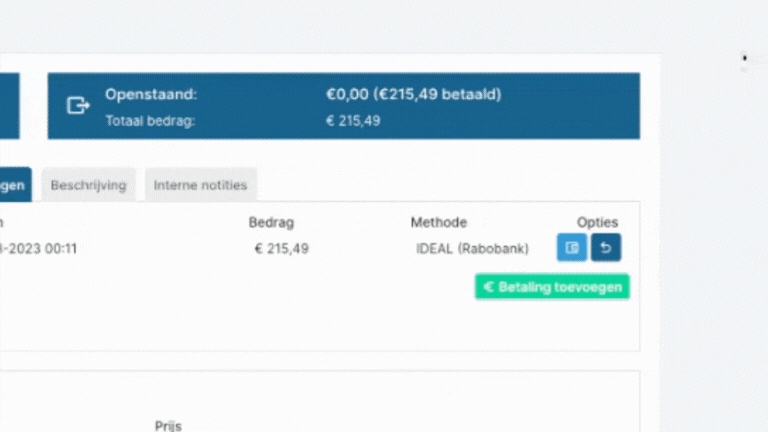
Task: Click the €0,00 (€215,49 betaald) text
Action: (414, 94)
